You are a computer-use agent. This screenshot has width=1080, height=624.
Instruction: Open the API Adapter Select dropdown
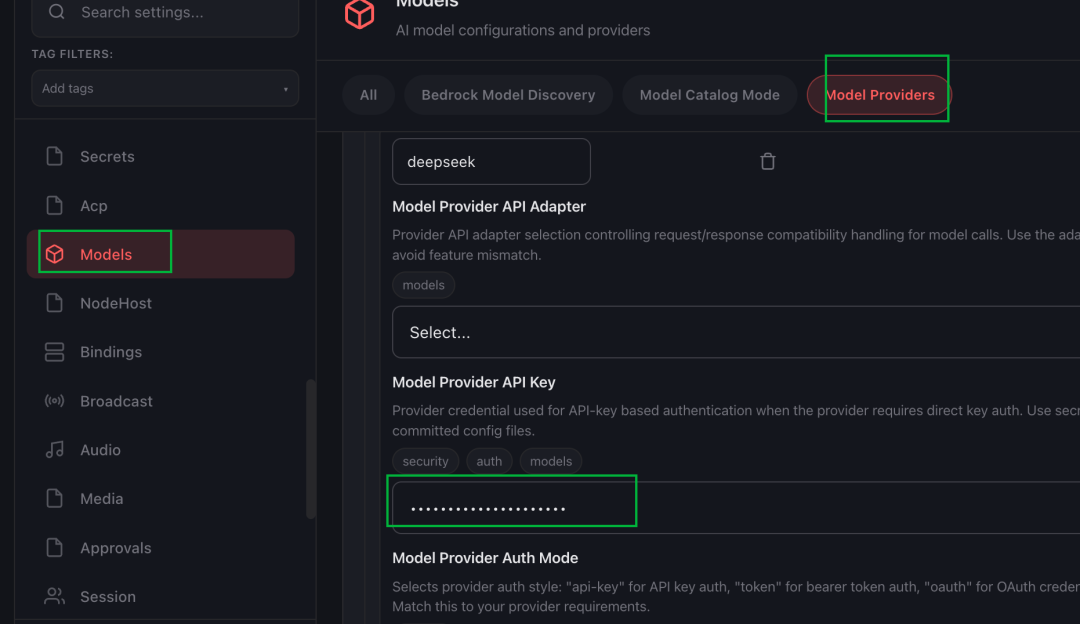[736, 332]
